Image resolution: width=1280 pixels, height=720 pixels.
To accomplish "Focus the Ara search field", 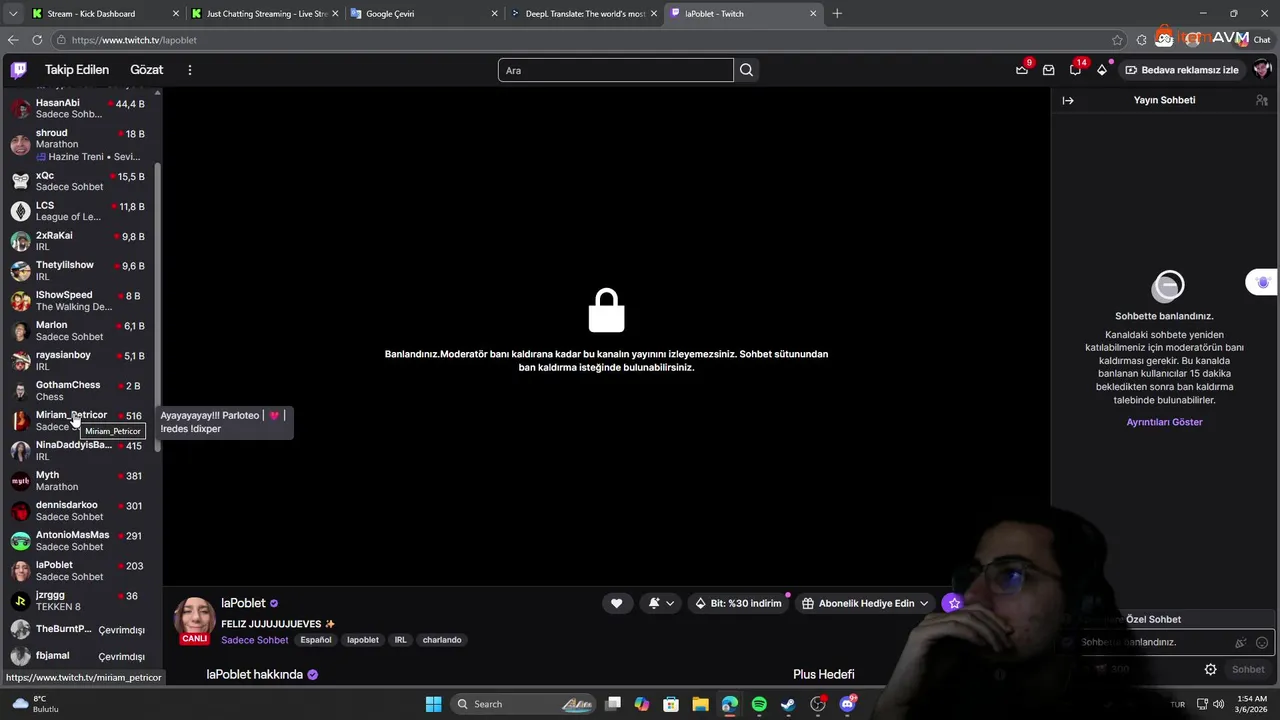I will pos(615,70).
